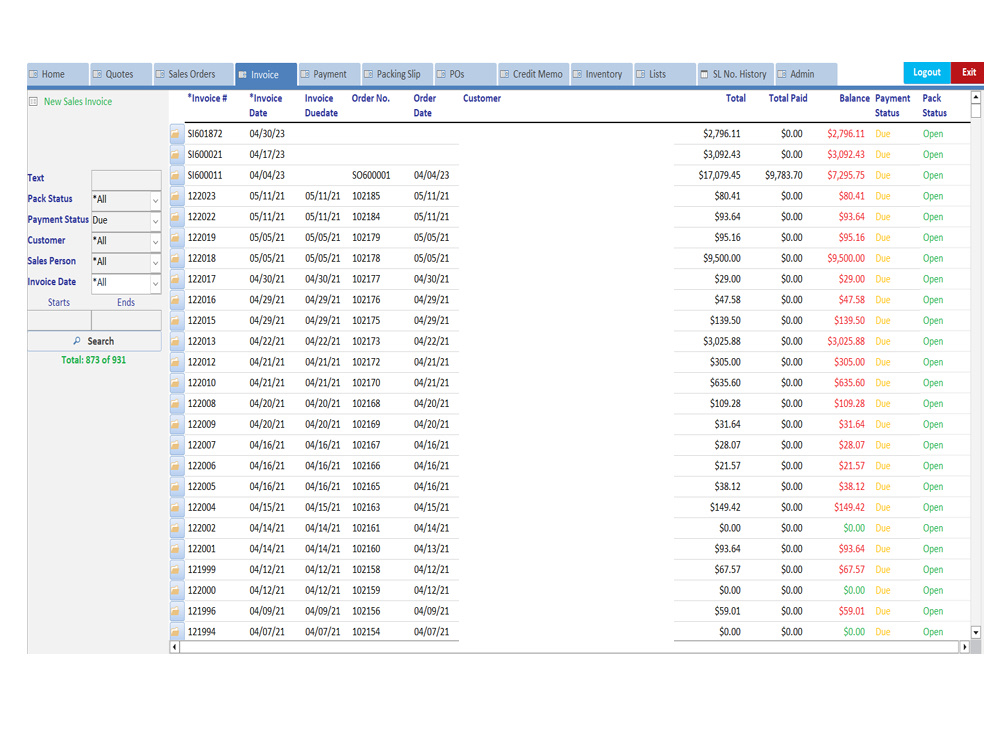Click the horizontal scrollbar right arrow
The image size is (1000, 750).
click(964, 647)
